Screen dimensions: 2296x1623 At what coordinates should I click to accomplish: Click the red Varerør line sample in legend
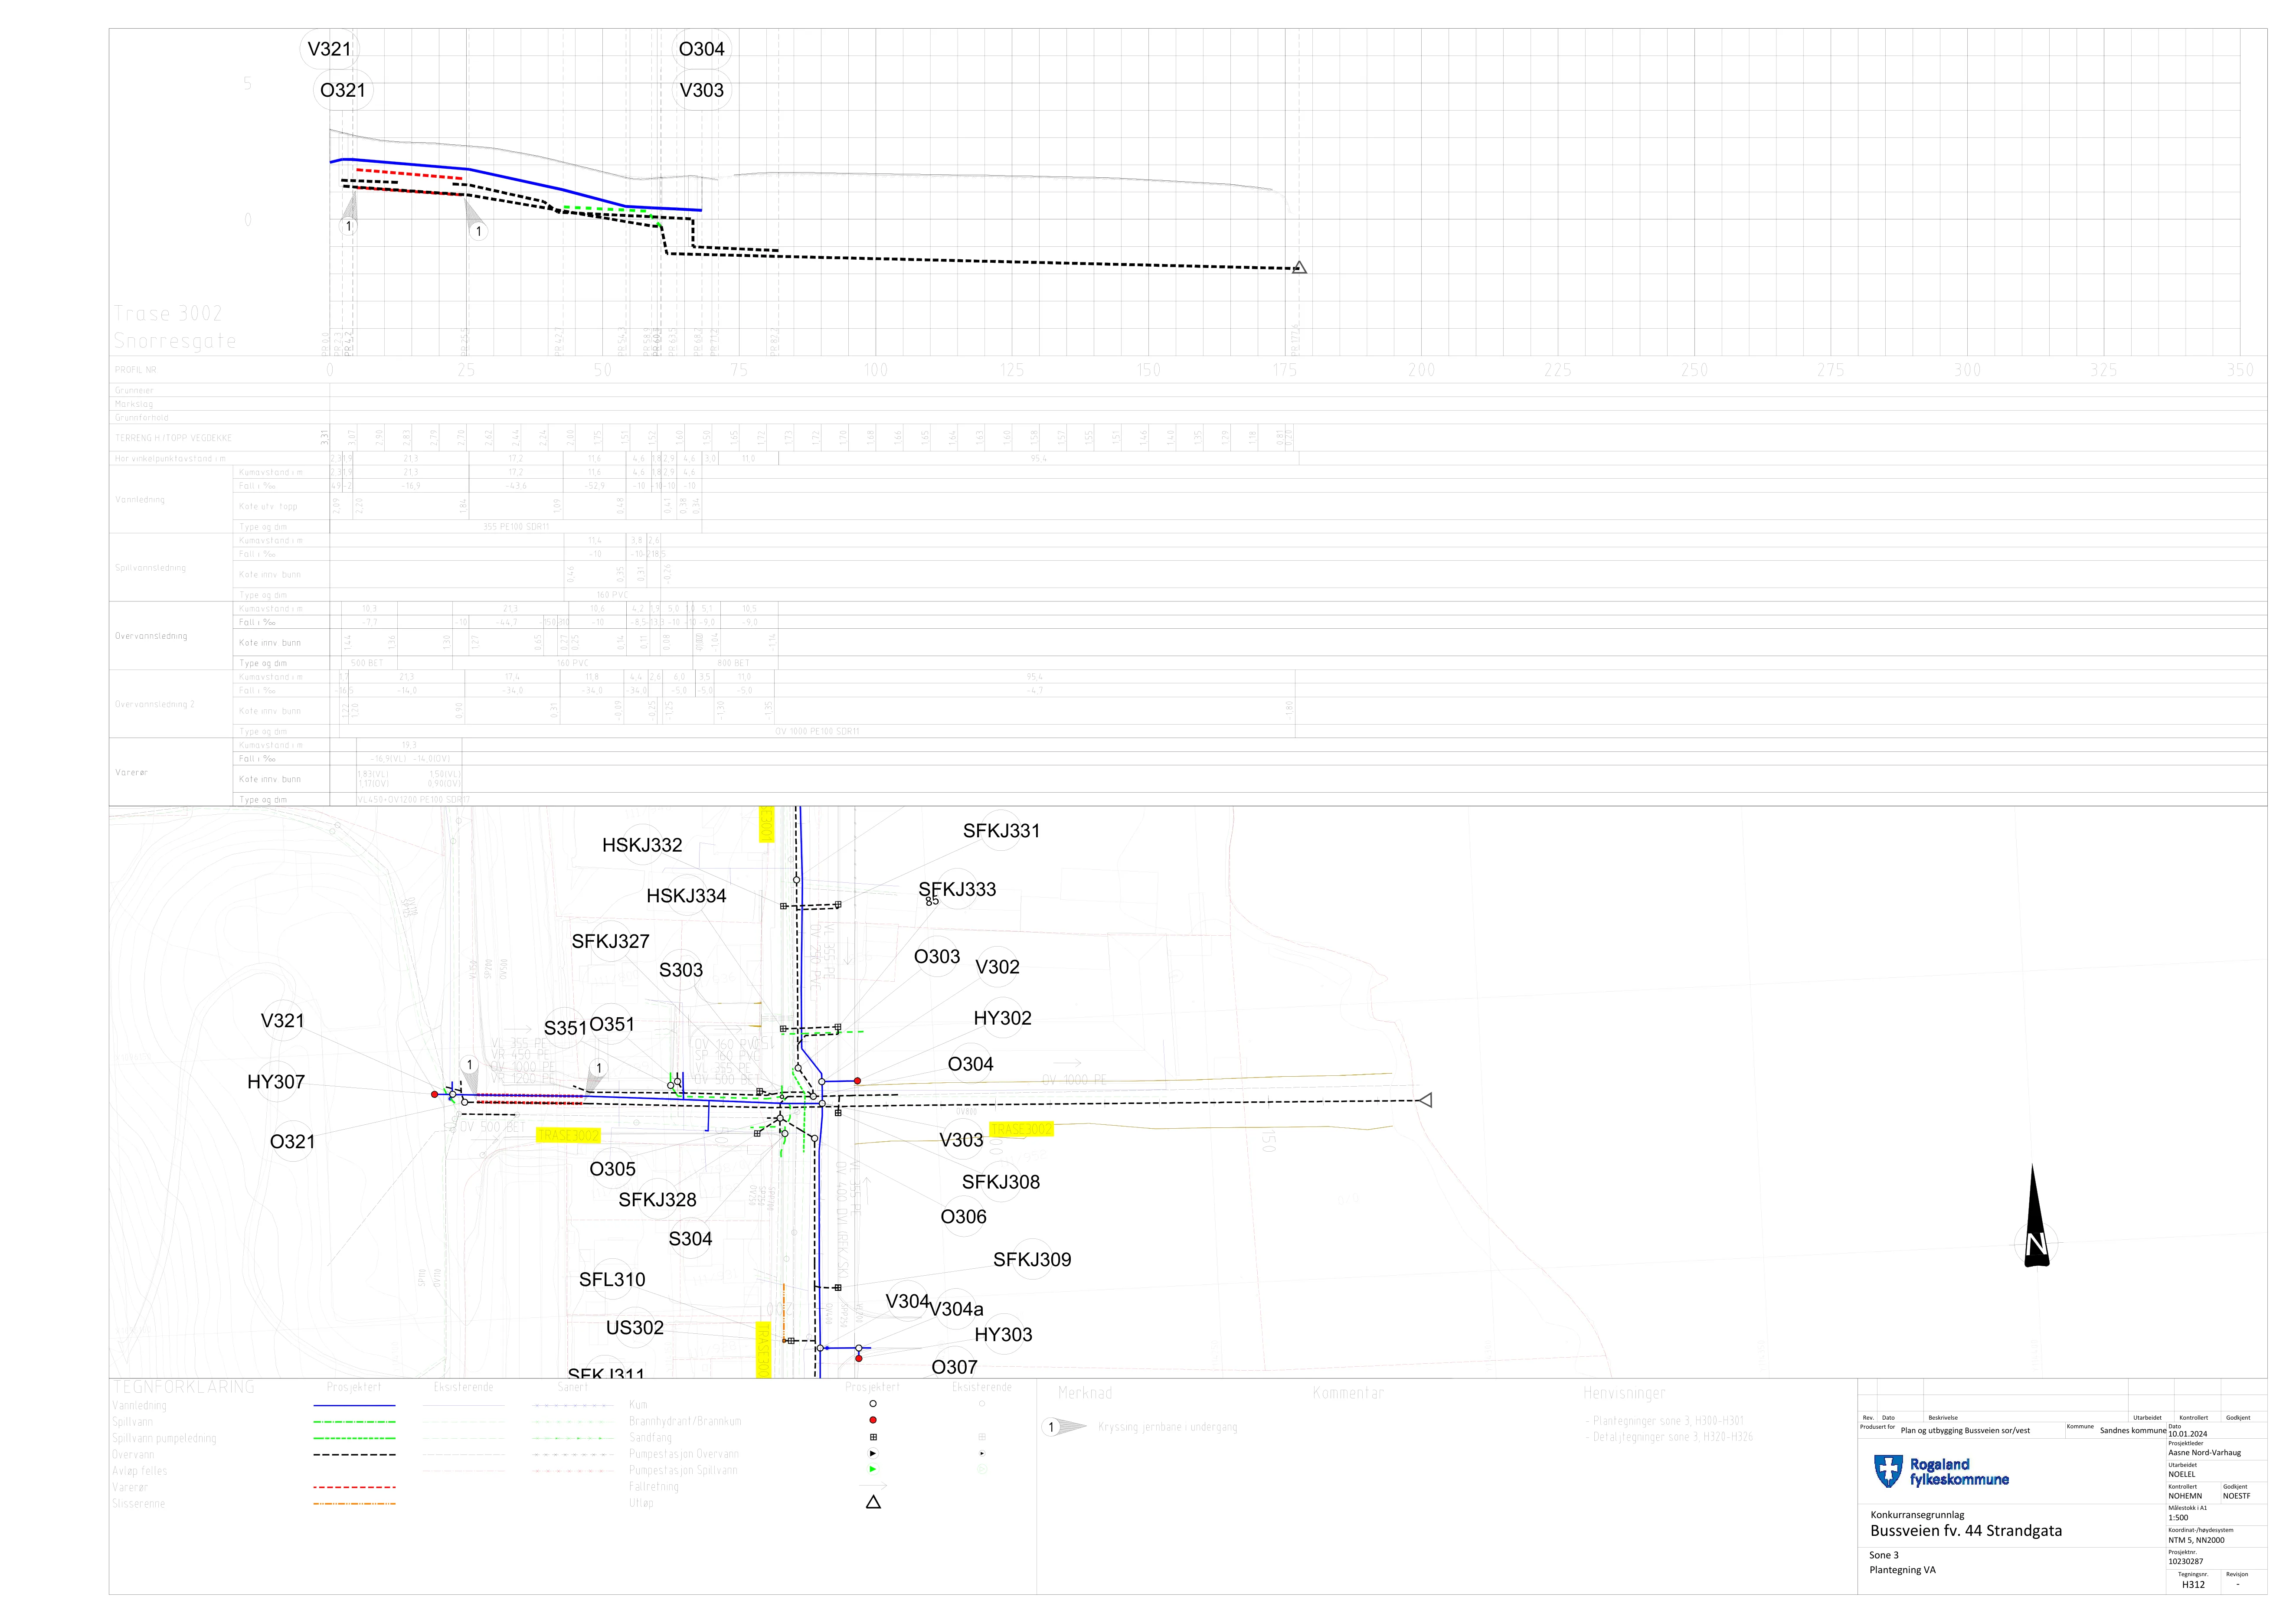tap(354, 1487)
